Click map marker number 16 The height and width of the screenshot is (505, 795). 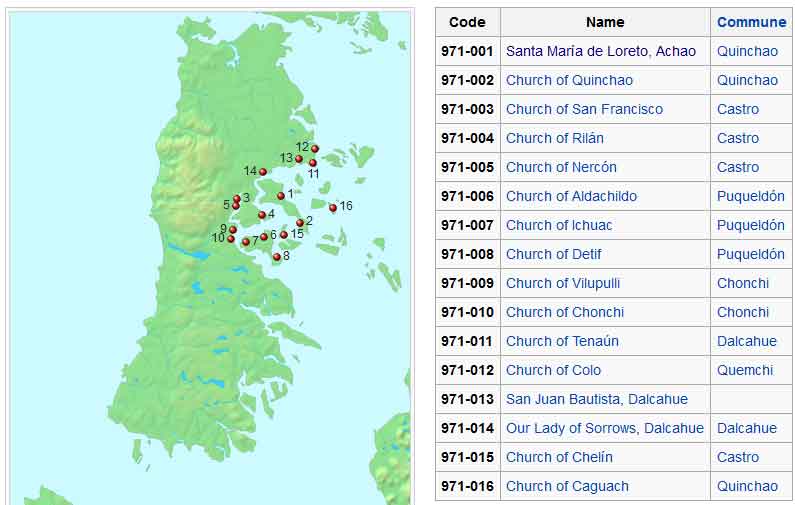(x=333, y=208)
